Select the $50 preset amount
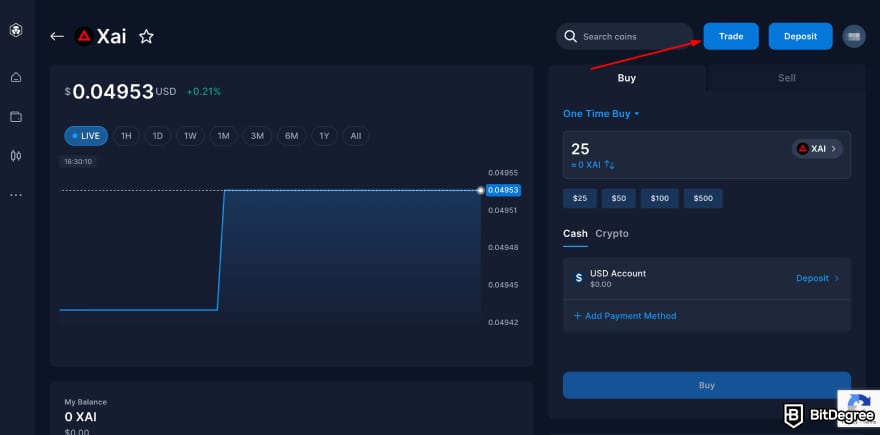The width and height of the screenshot is (880, 435). [618, 198]
